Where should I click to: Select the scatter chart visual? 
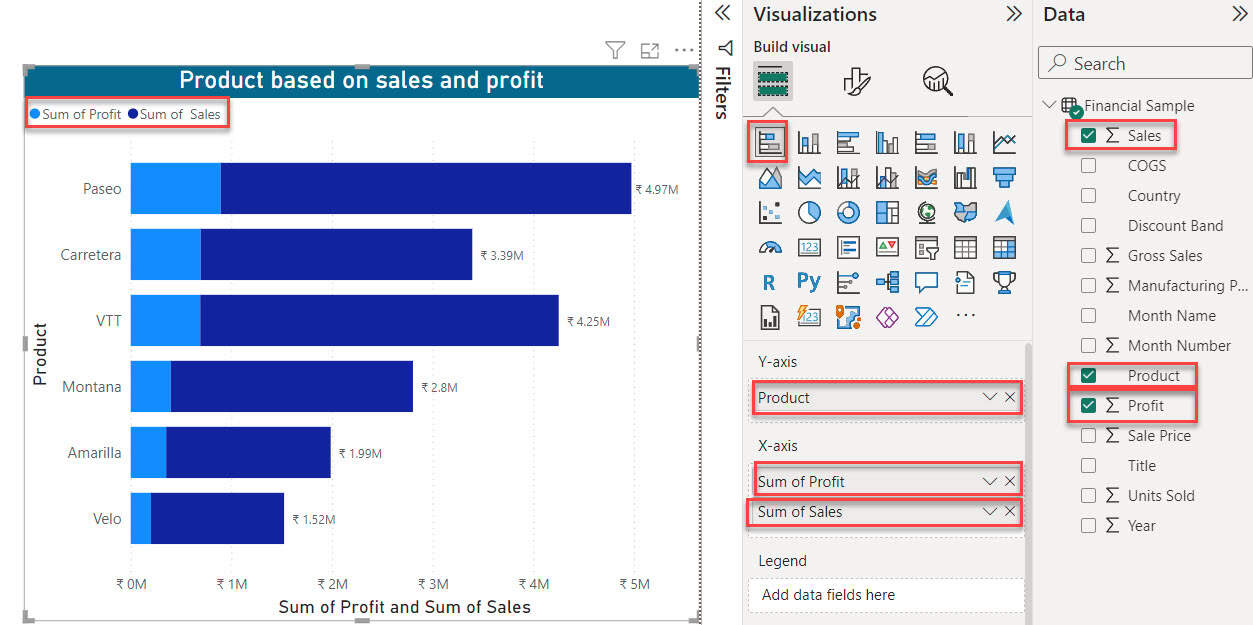pos(770,212)
